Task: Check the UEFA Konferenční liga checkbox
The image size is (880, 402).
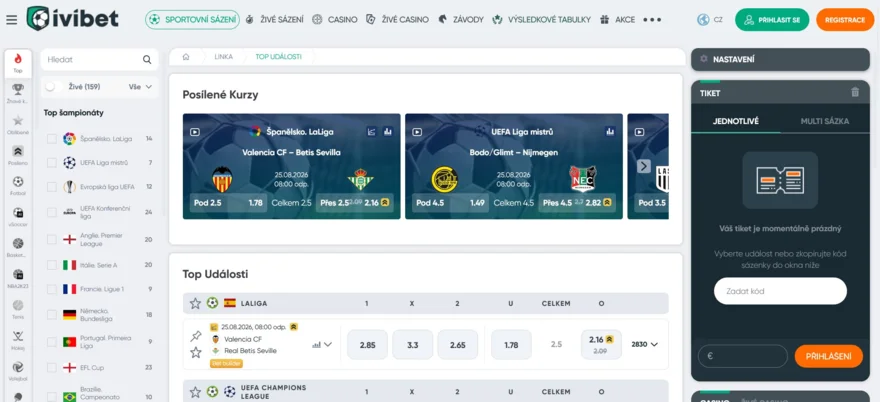Action: 52,212
